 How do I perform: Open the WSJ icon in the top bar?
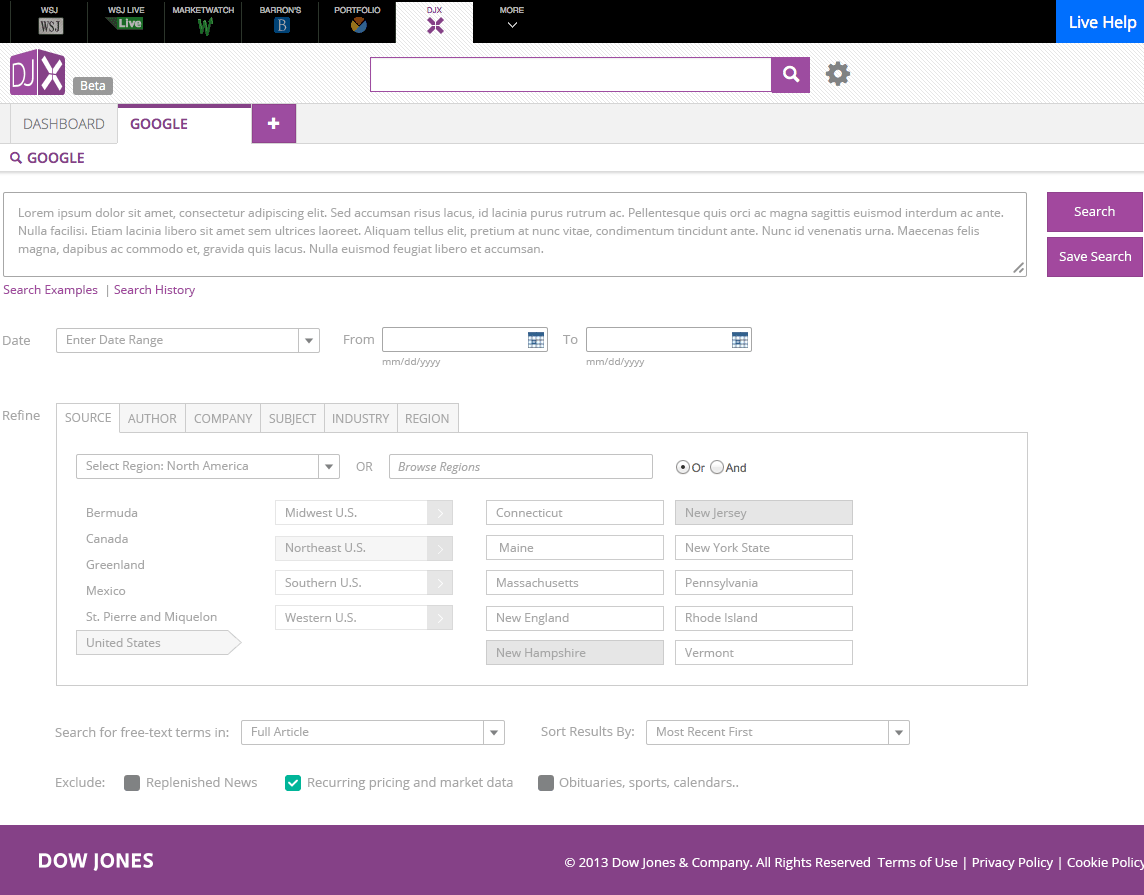click(x=50, y=26)
